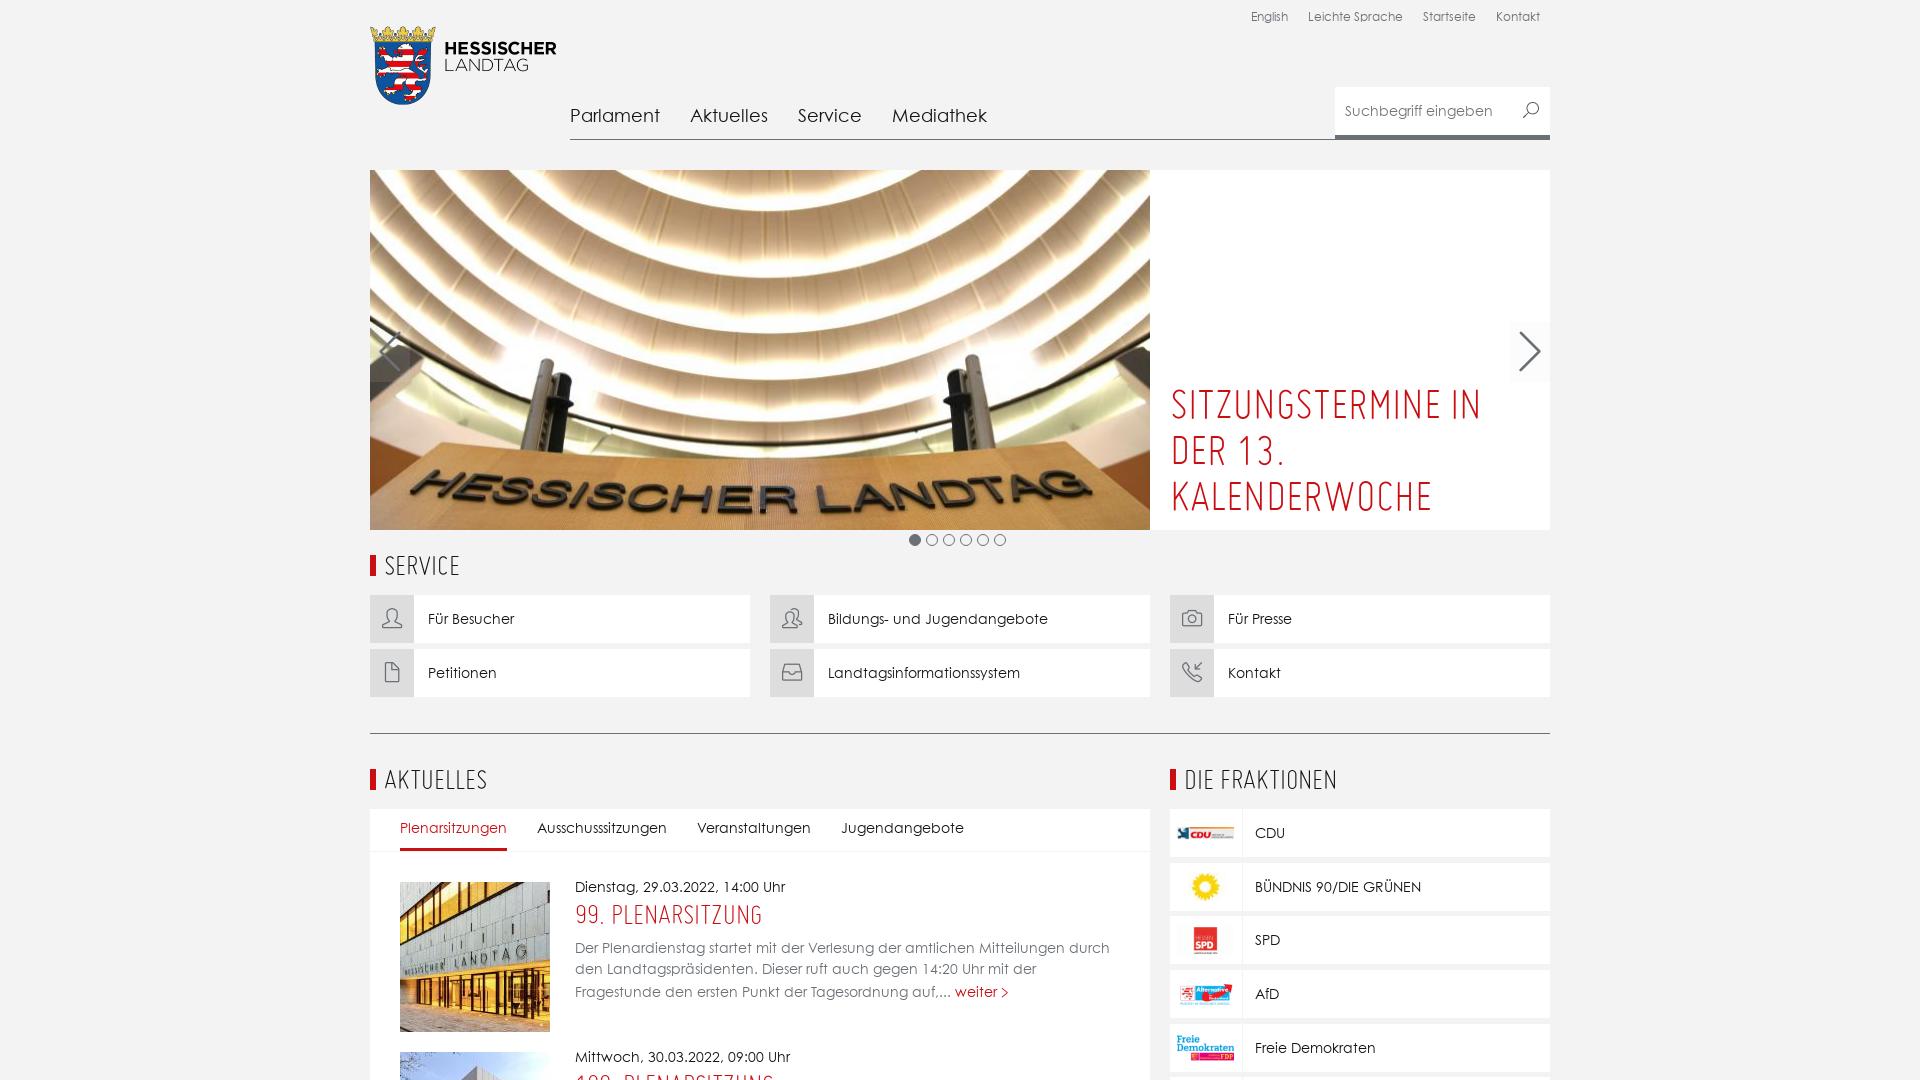Switch to the Ausschusssitzungen tab

(x=602, y=828)
